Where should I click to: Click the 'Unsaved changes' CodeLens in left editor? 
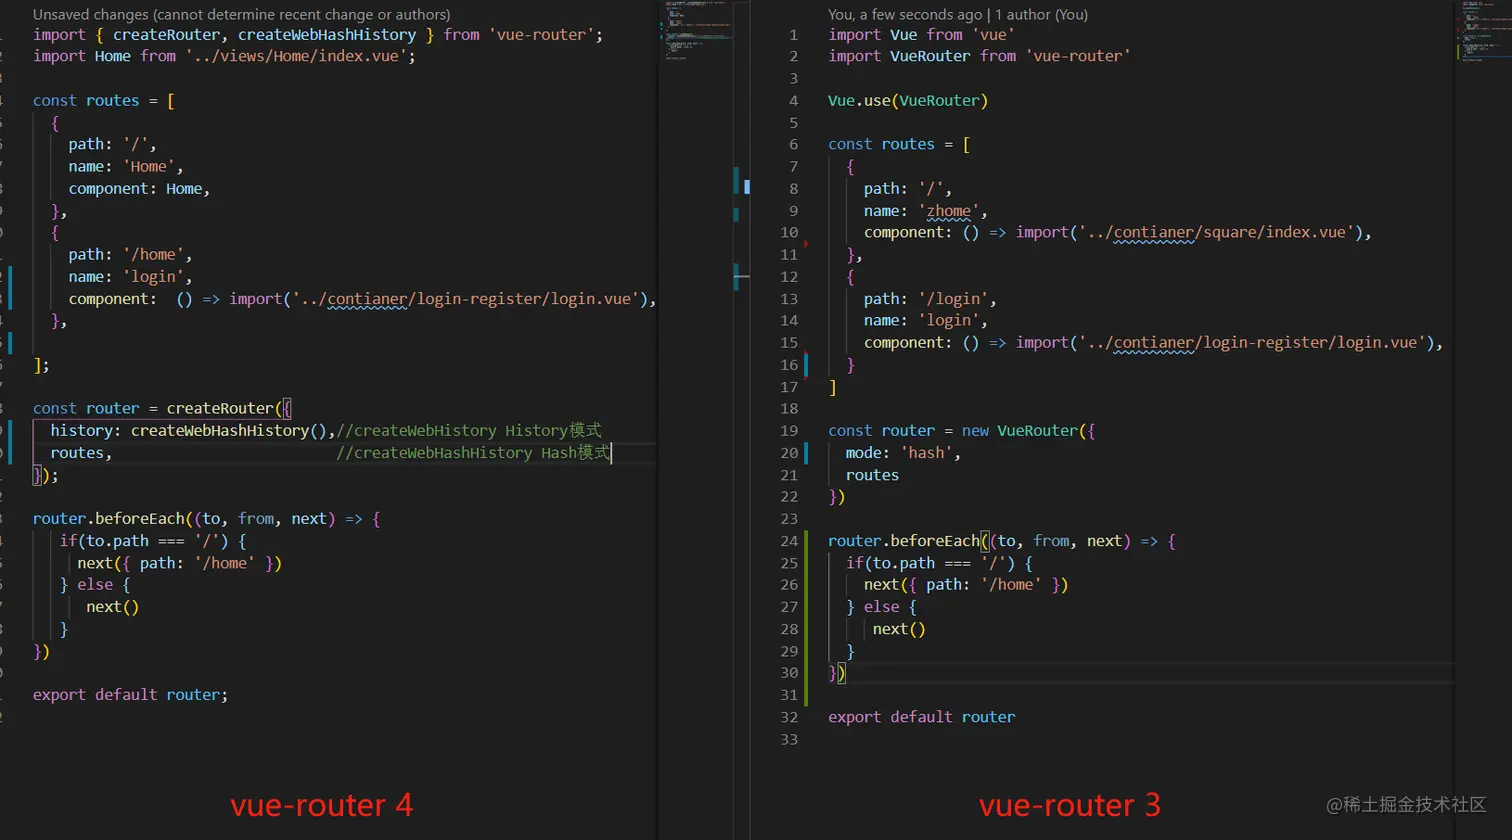tap(241, 14)
